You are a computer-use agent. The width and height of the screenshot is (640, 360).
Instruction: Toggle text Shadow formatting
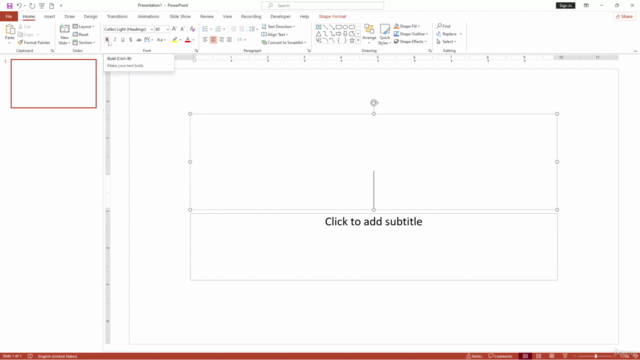pyautogui.click(x=131, y=40)
